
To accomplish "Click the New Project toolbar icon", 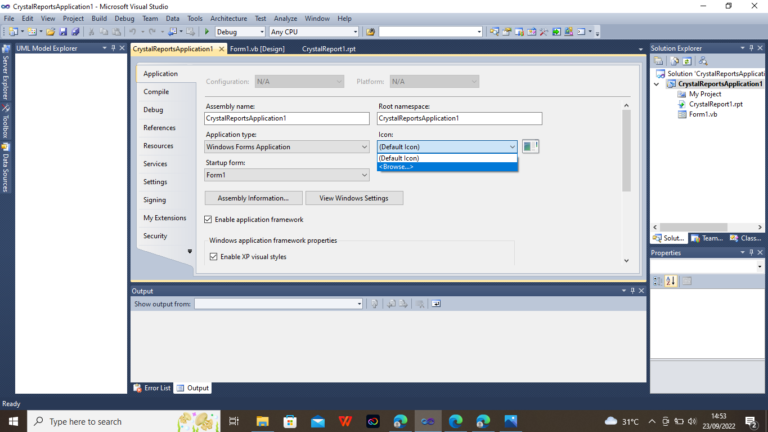I will [13, 32].
